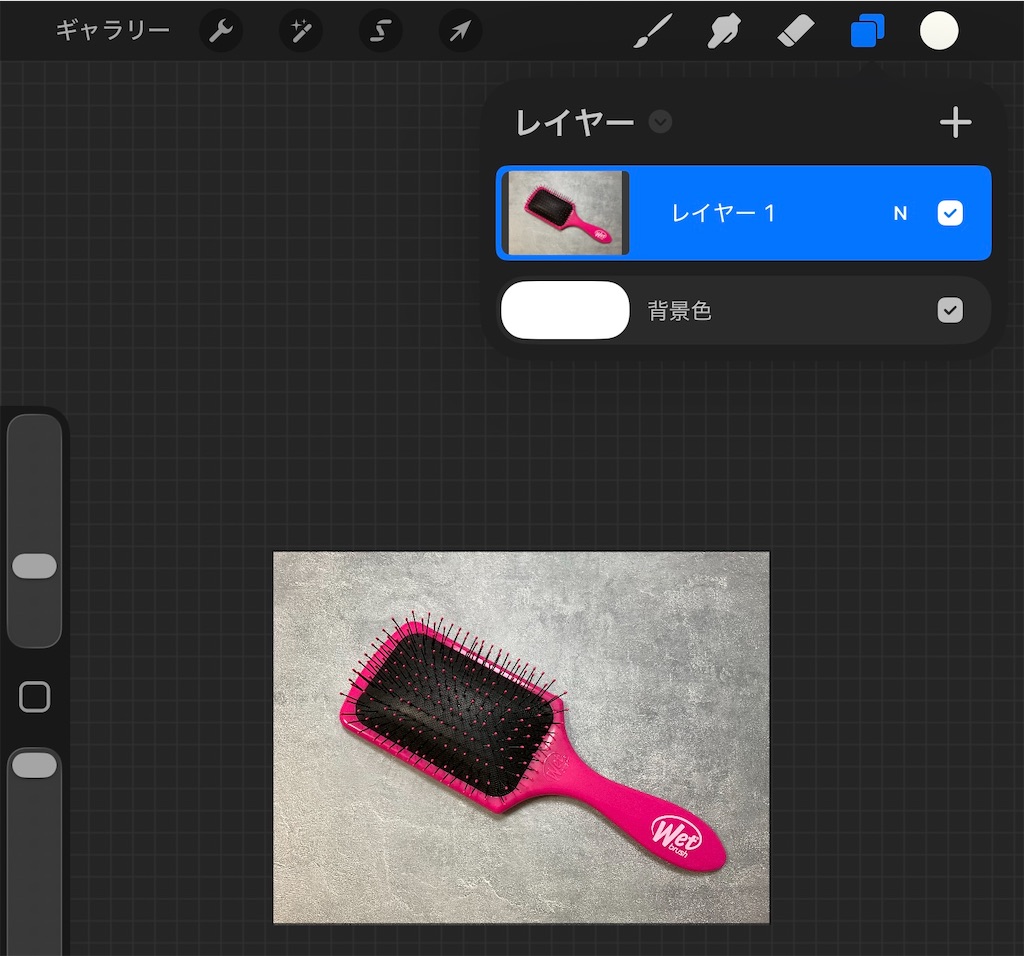The image size is (1024, 956).
Task: Add a new layer with plus button
Action: coord(955,122)
